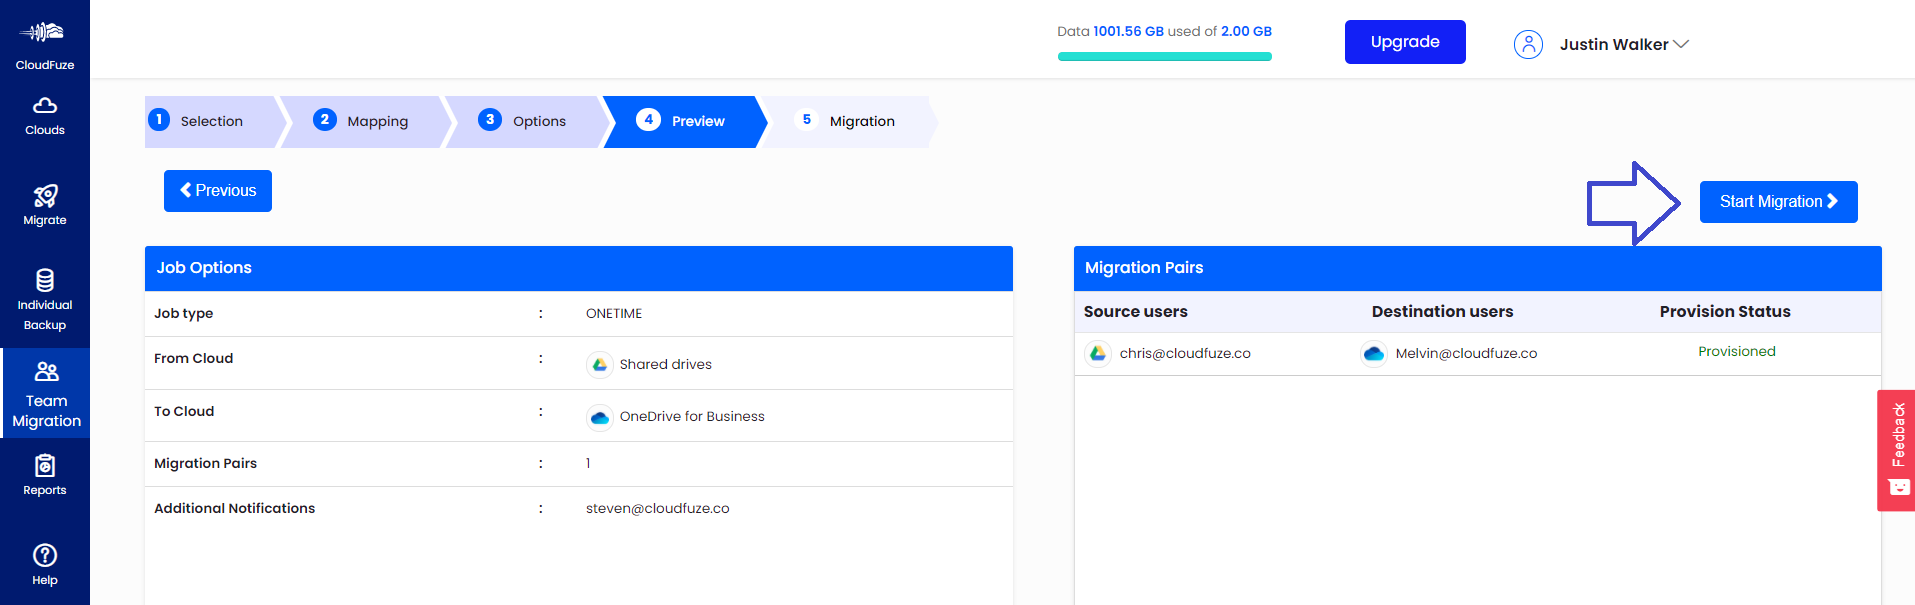Click Melvin@cloudfuze.co destination user
The width and height of the screenshot is (1915, 605).
(1466, 353)
